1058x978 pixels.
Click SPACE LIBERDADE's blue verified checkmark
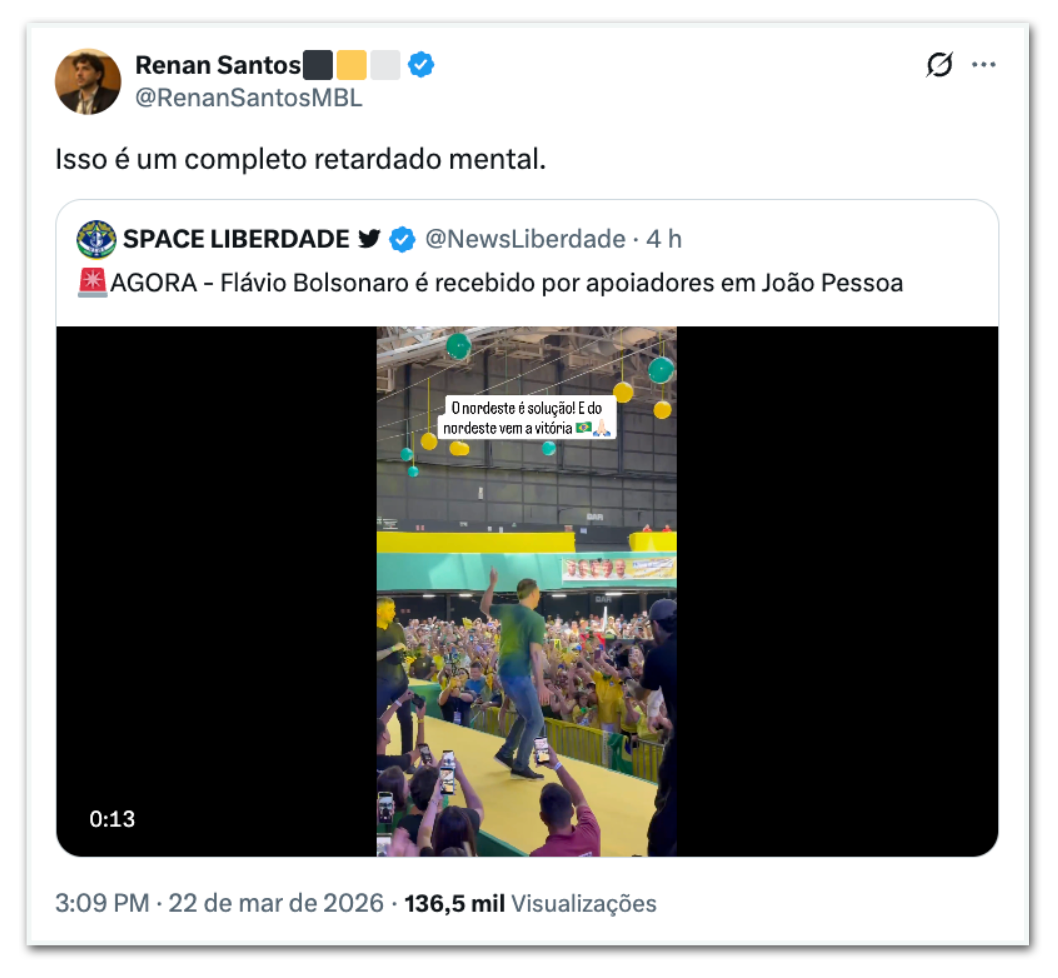coord(402,240)
